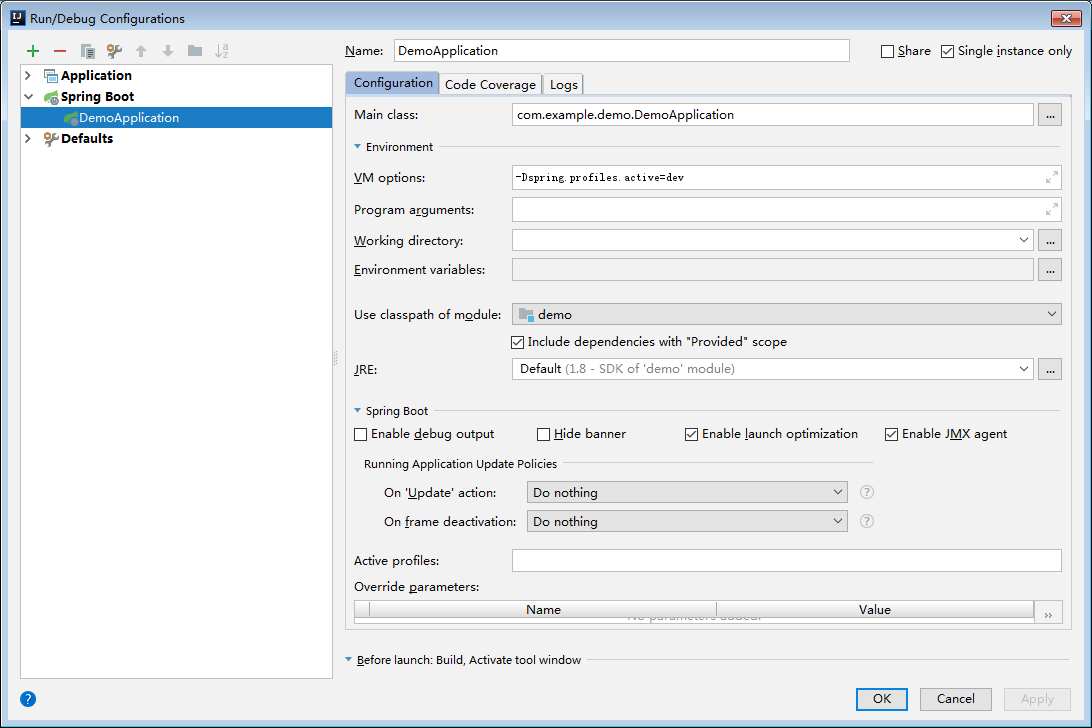Click into the Name input field

[x=621, y=51]
